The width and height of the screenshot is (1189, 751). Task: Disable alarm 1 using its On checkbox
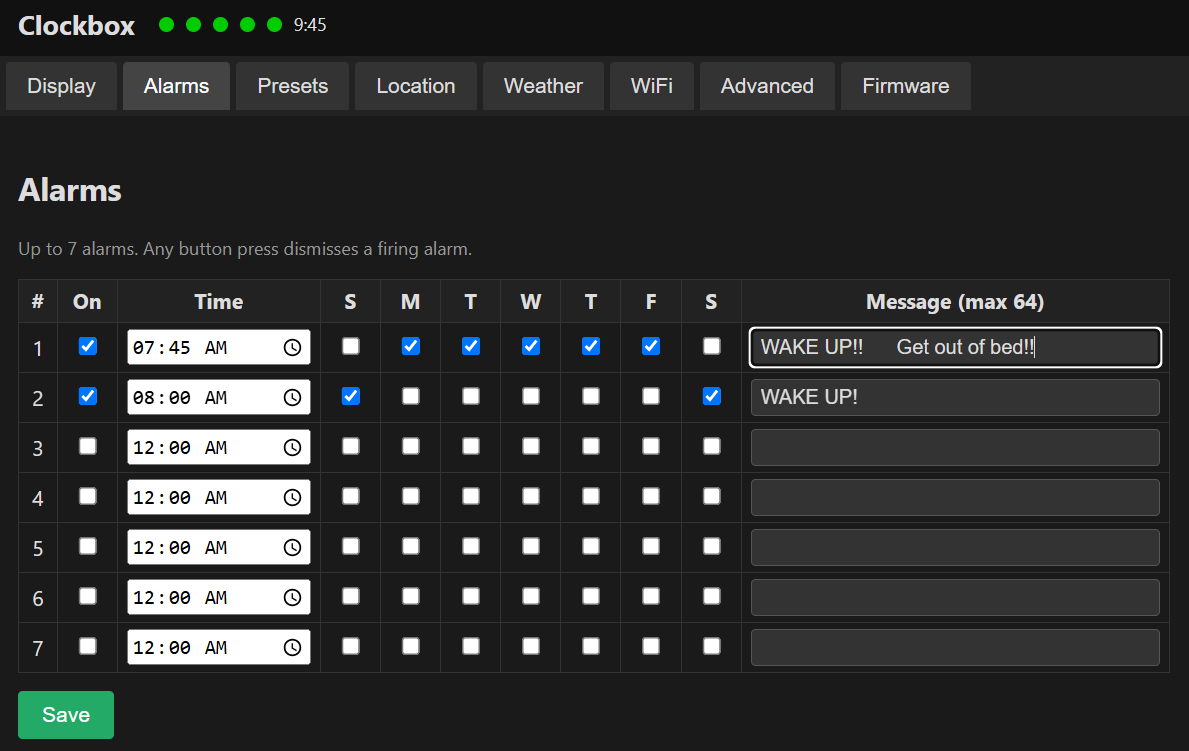[88, 346]
